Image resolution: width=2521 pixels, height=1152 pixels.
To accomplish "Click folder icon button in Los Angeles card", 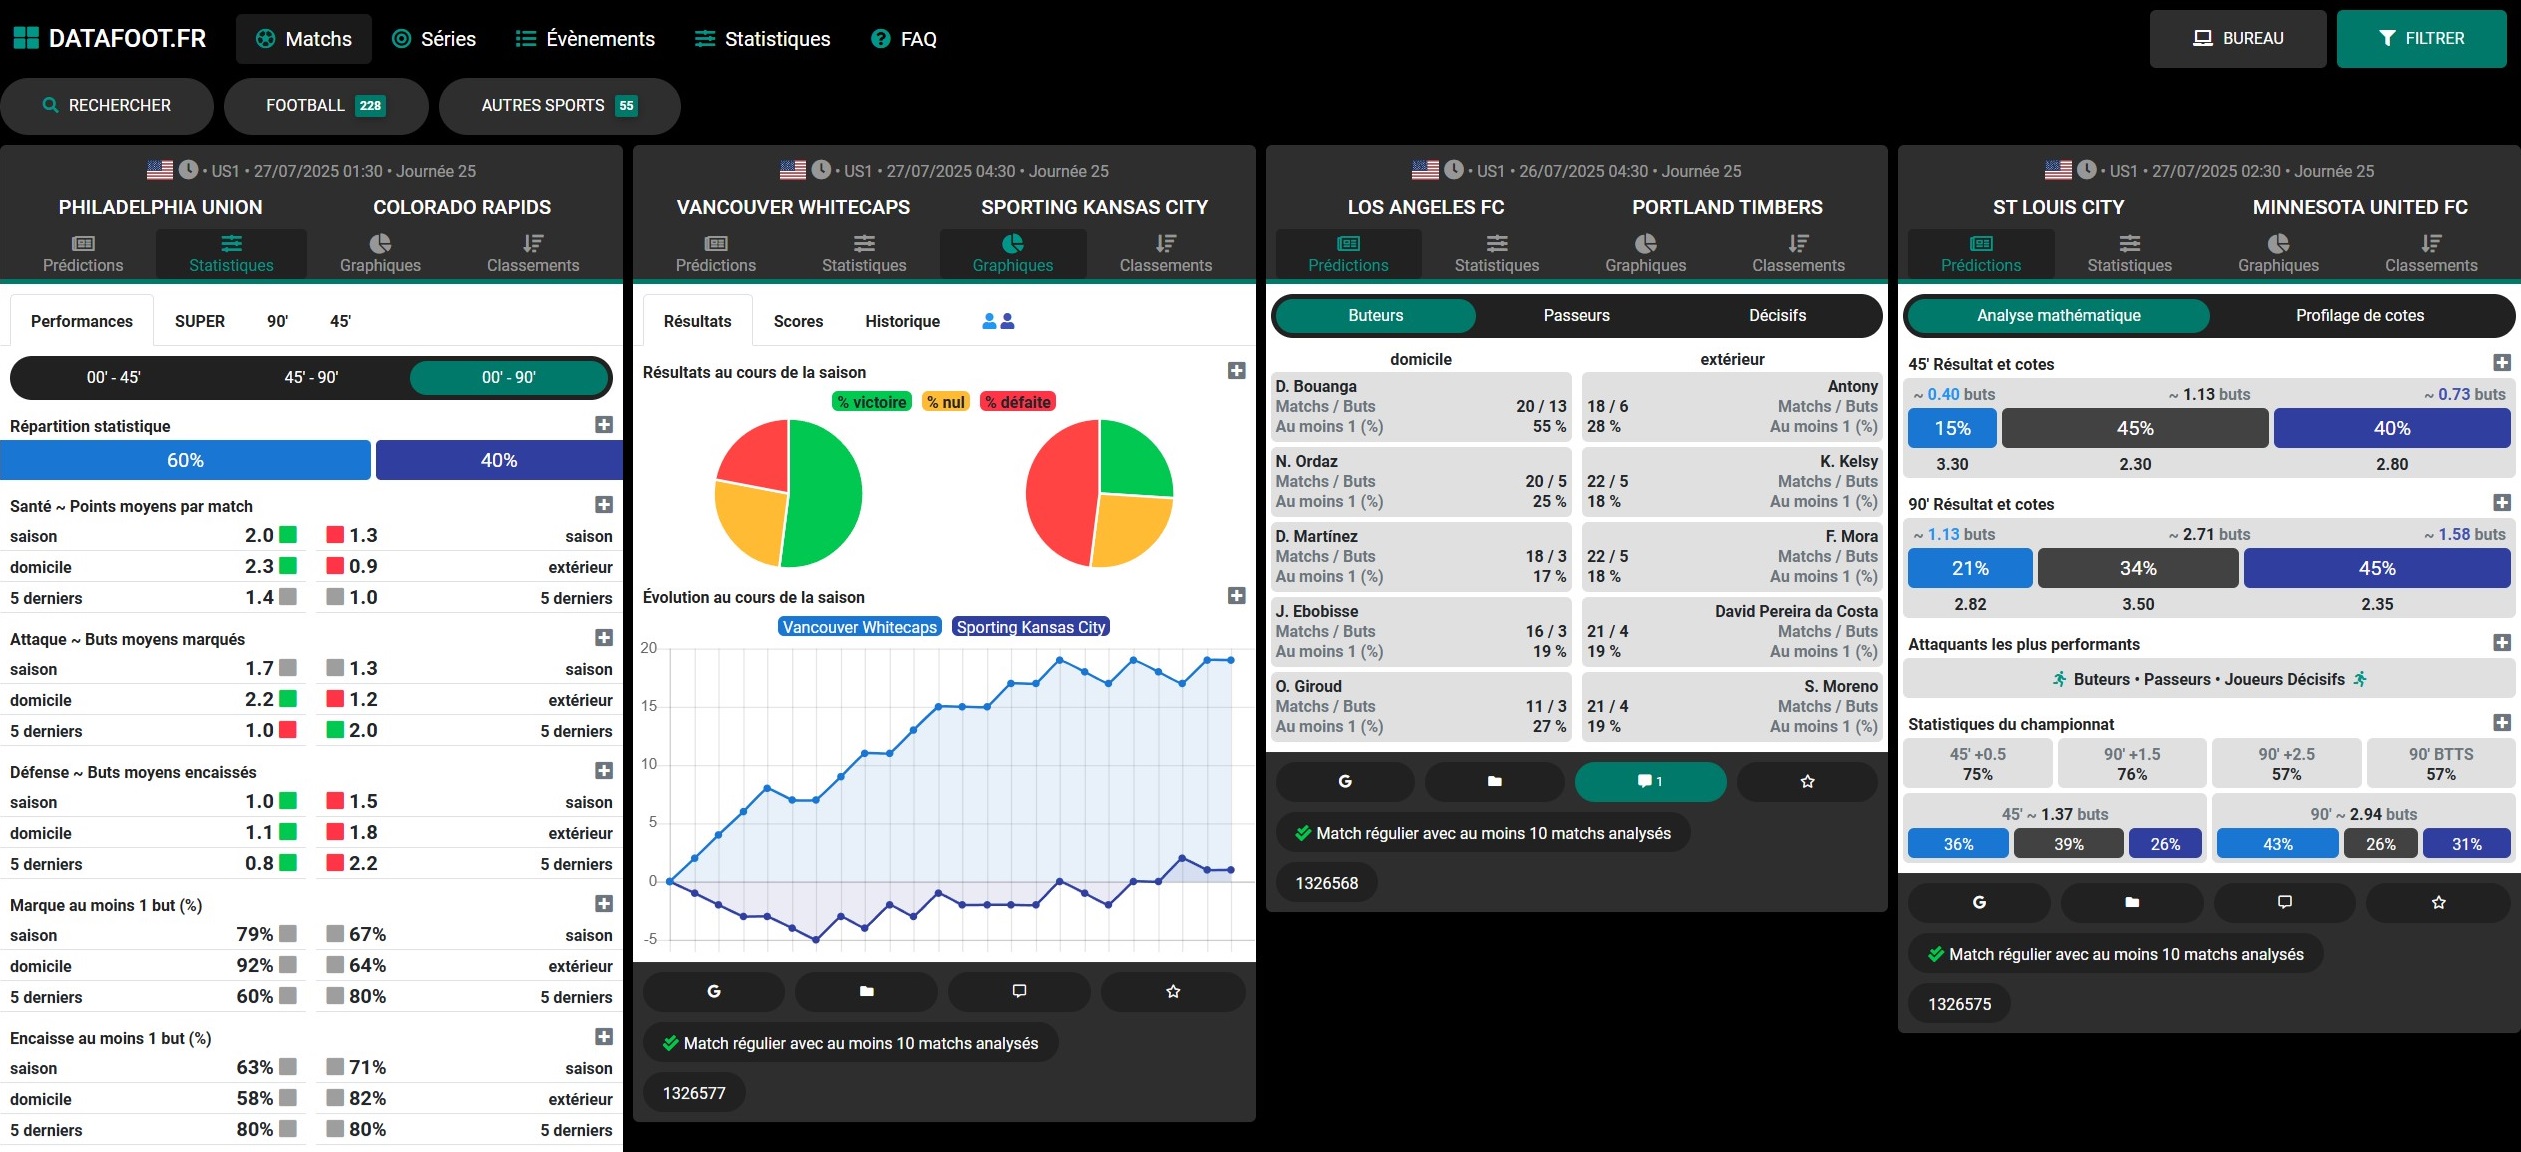I will click(1494, 781).
